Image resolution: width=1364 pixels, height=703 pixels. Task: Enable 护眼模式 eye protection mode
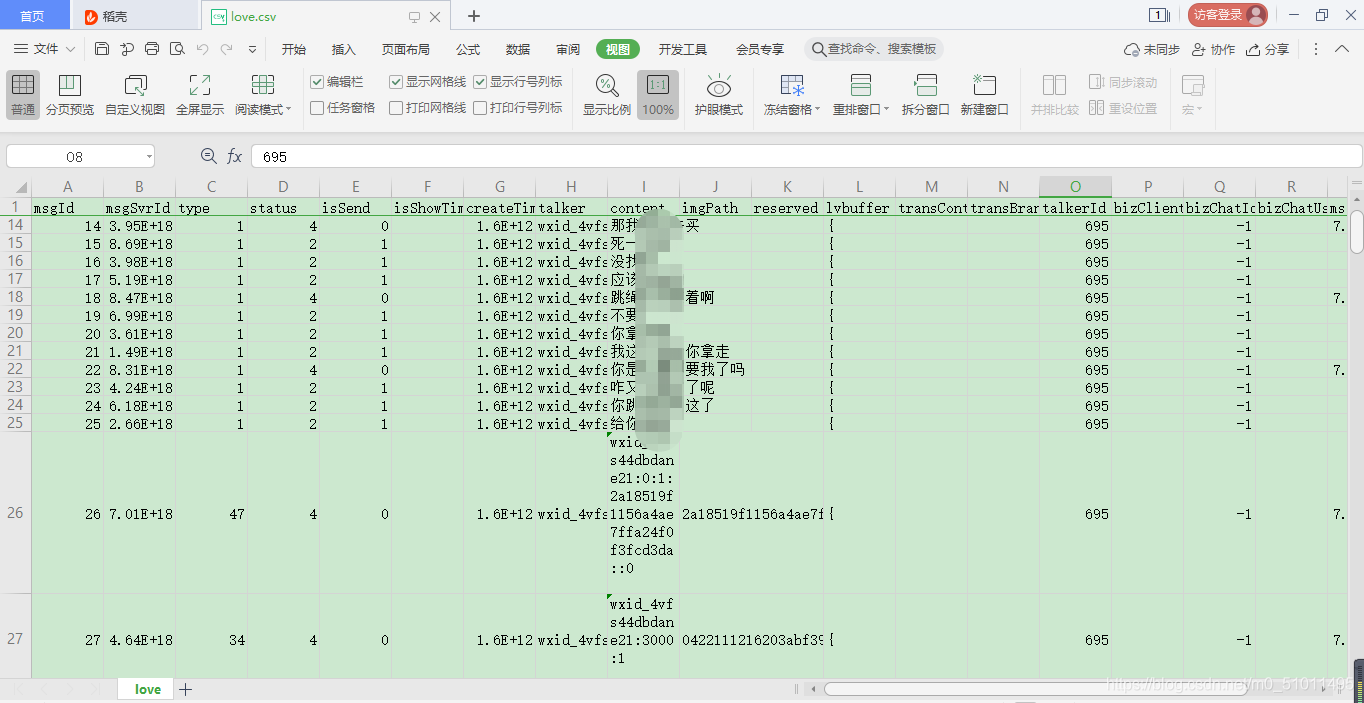click(x=719, y=95)
